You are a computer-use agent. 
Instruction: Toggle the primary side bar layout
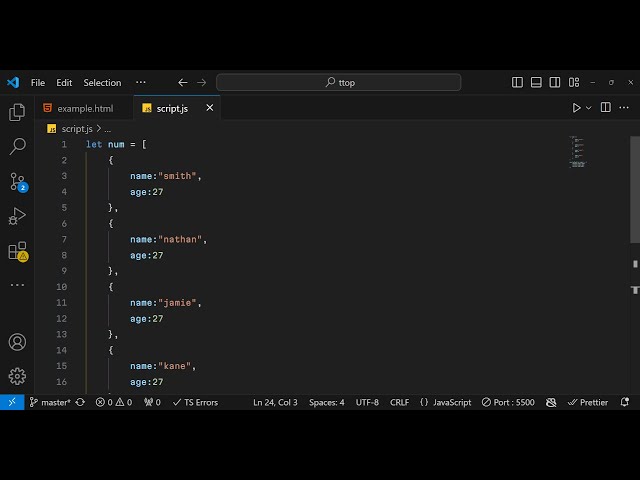tap(517, 83)
